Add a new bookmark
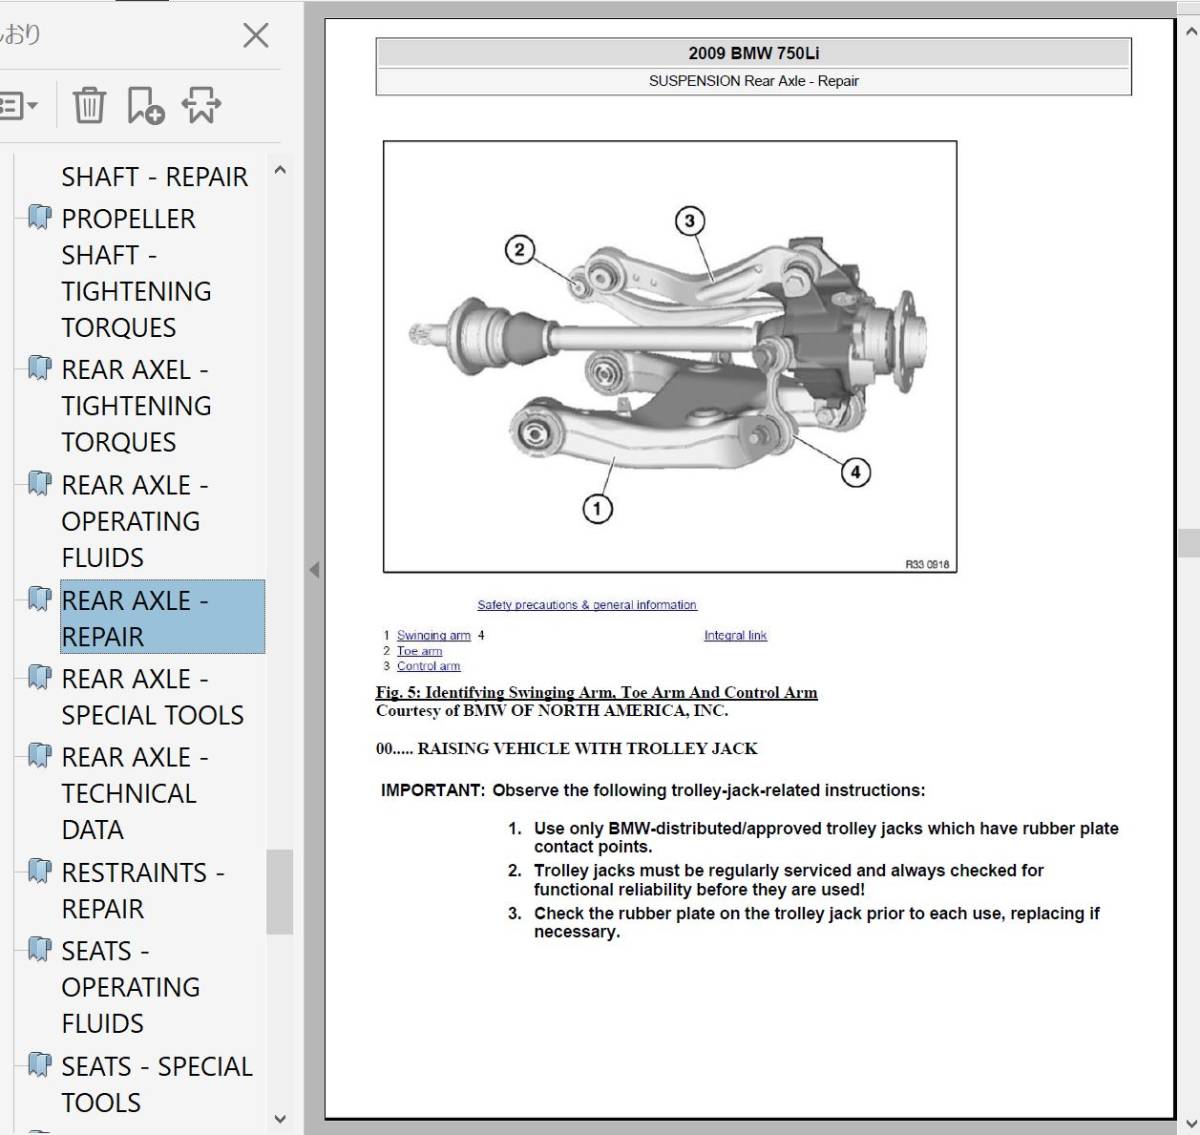Viewport: 1200px width, 1135px height. pyautogui.click(x=145, y=105)
